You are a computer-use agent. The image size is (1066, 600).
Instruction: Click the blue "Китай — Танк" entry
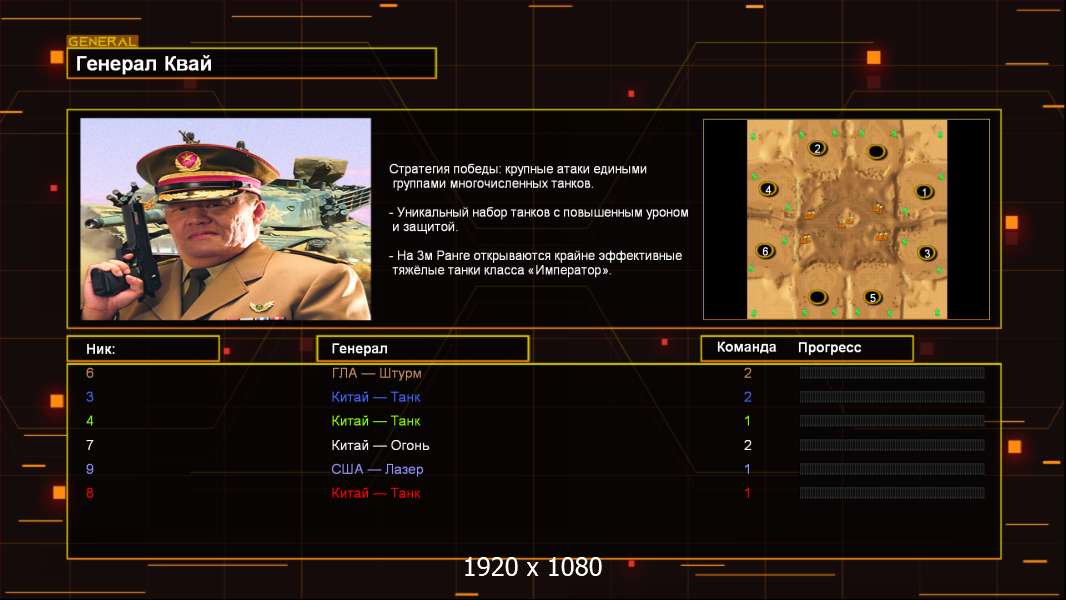(x=376, y=397)
